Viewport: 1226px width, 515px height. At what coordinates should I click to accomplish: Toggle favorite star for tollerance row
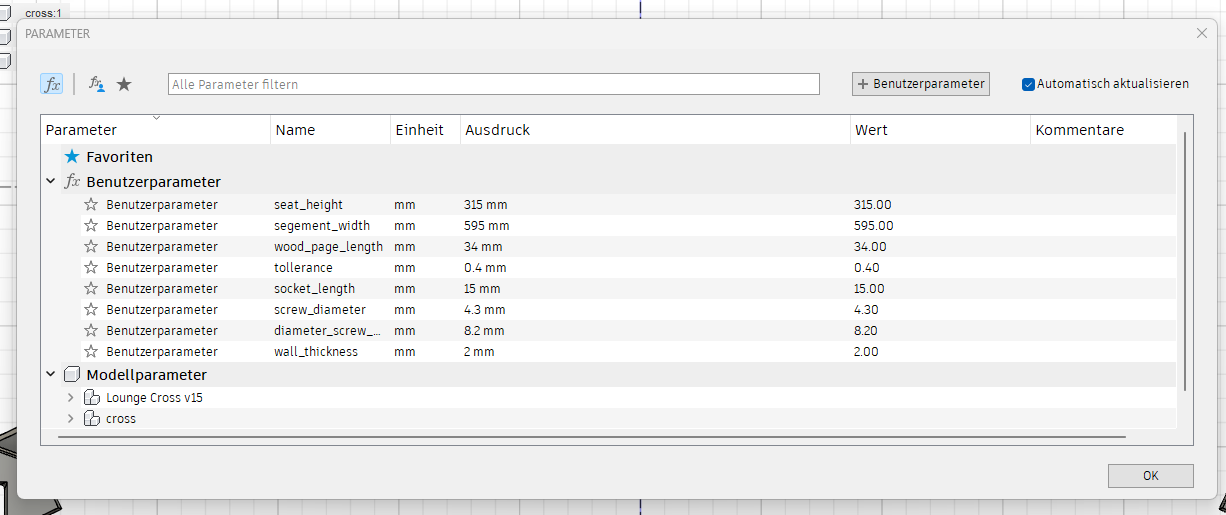(91, 267)
